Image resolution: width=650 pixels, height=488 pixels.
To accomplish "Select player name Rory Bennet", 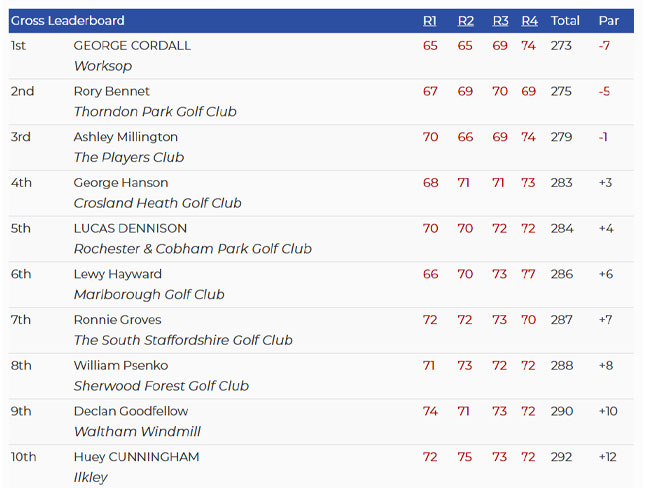I will 112,91.
